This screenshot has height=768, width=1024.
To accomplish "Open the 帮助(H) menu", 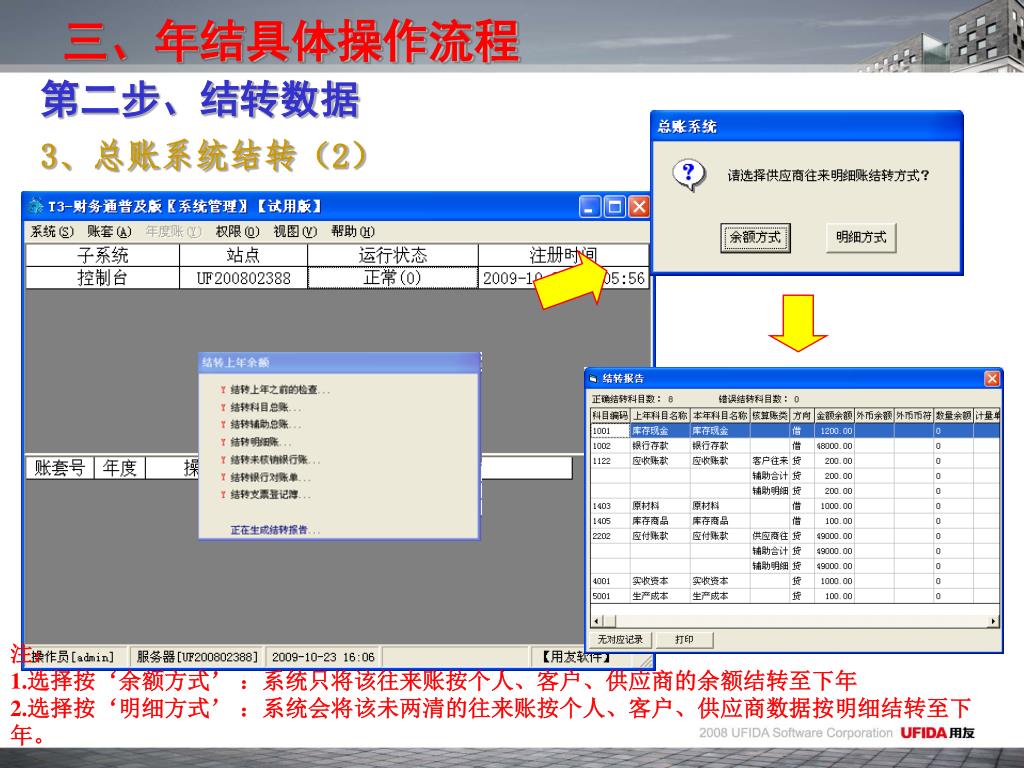I will tap(353, 231).
